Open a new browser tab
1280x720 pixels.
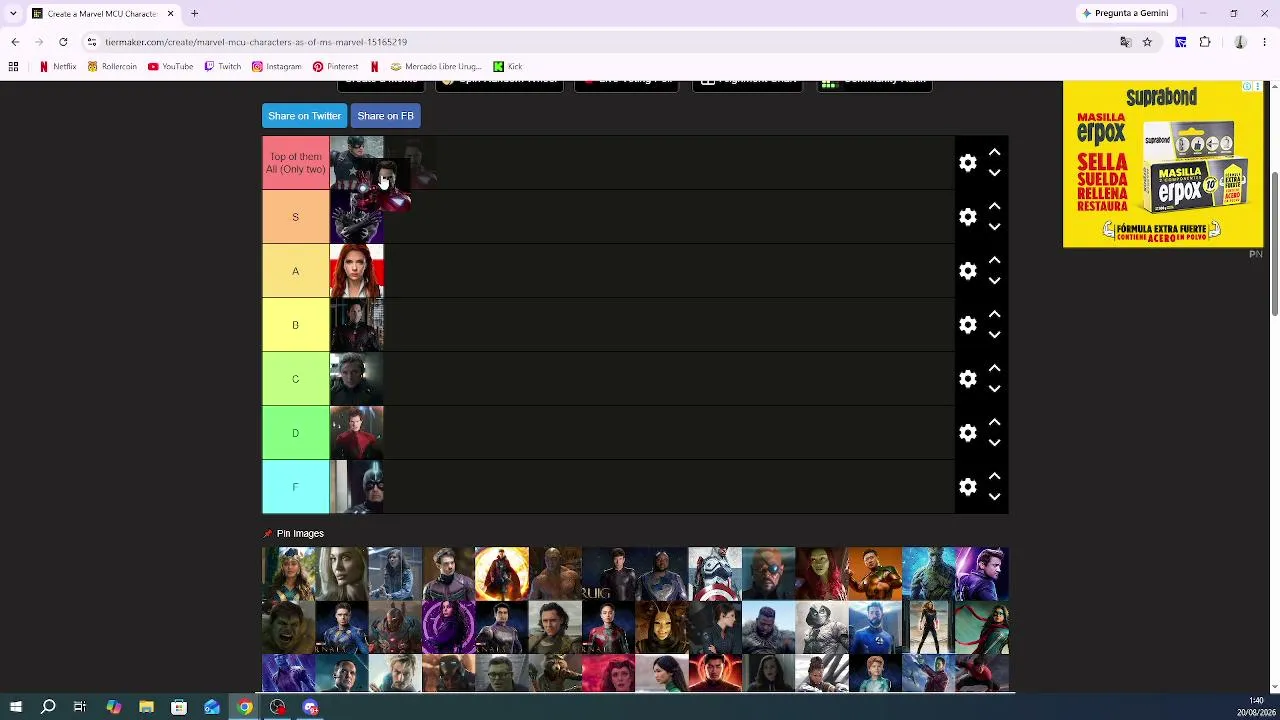pos(195,13)
